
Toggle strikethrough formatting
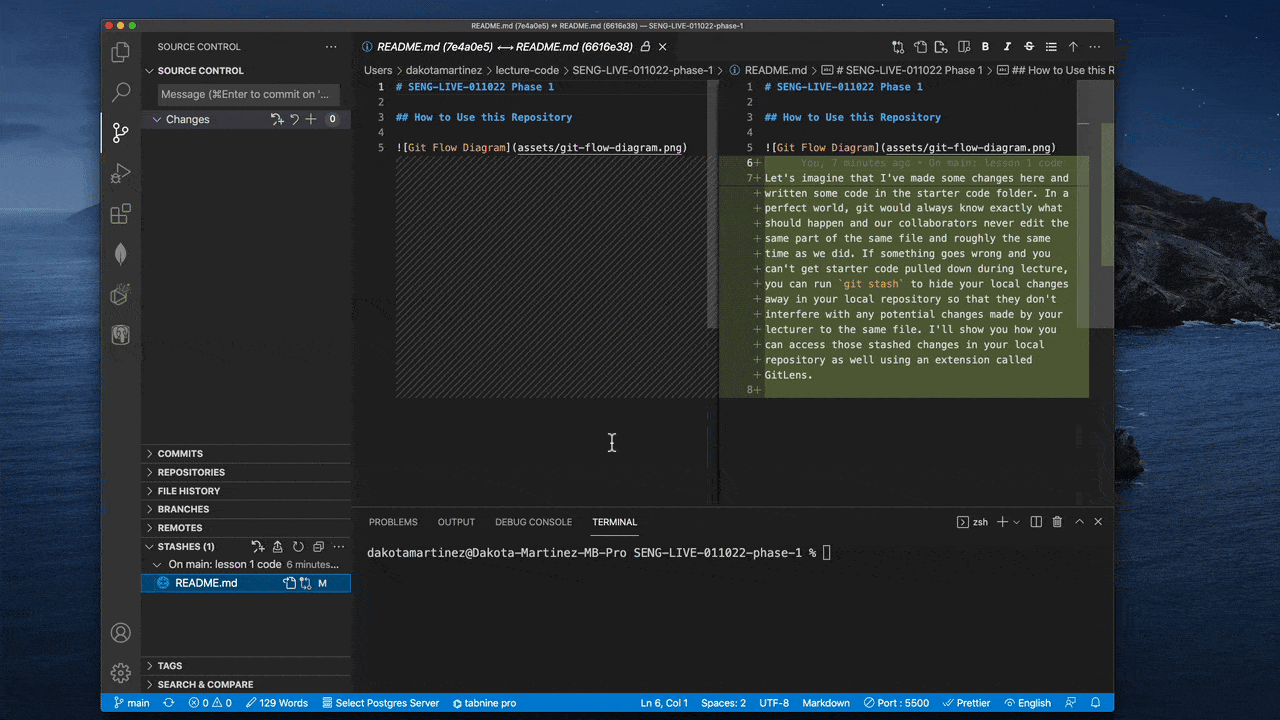1029,47
